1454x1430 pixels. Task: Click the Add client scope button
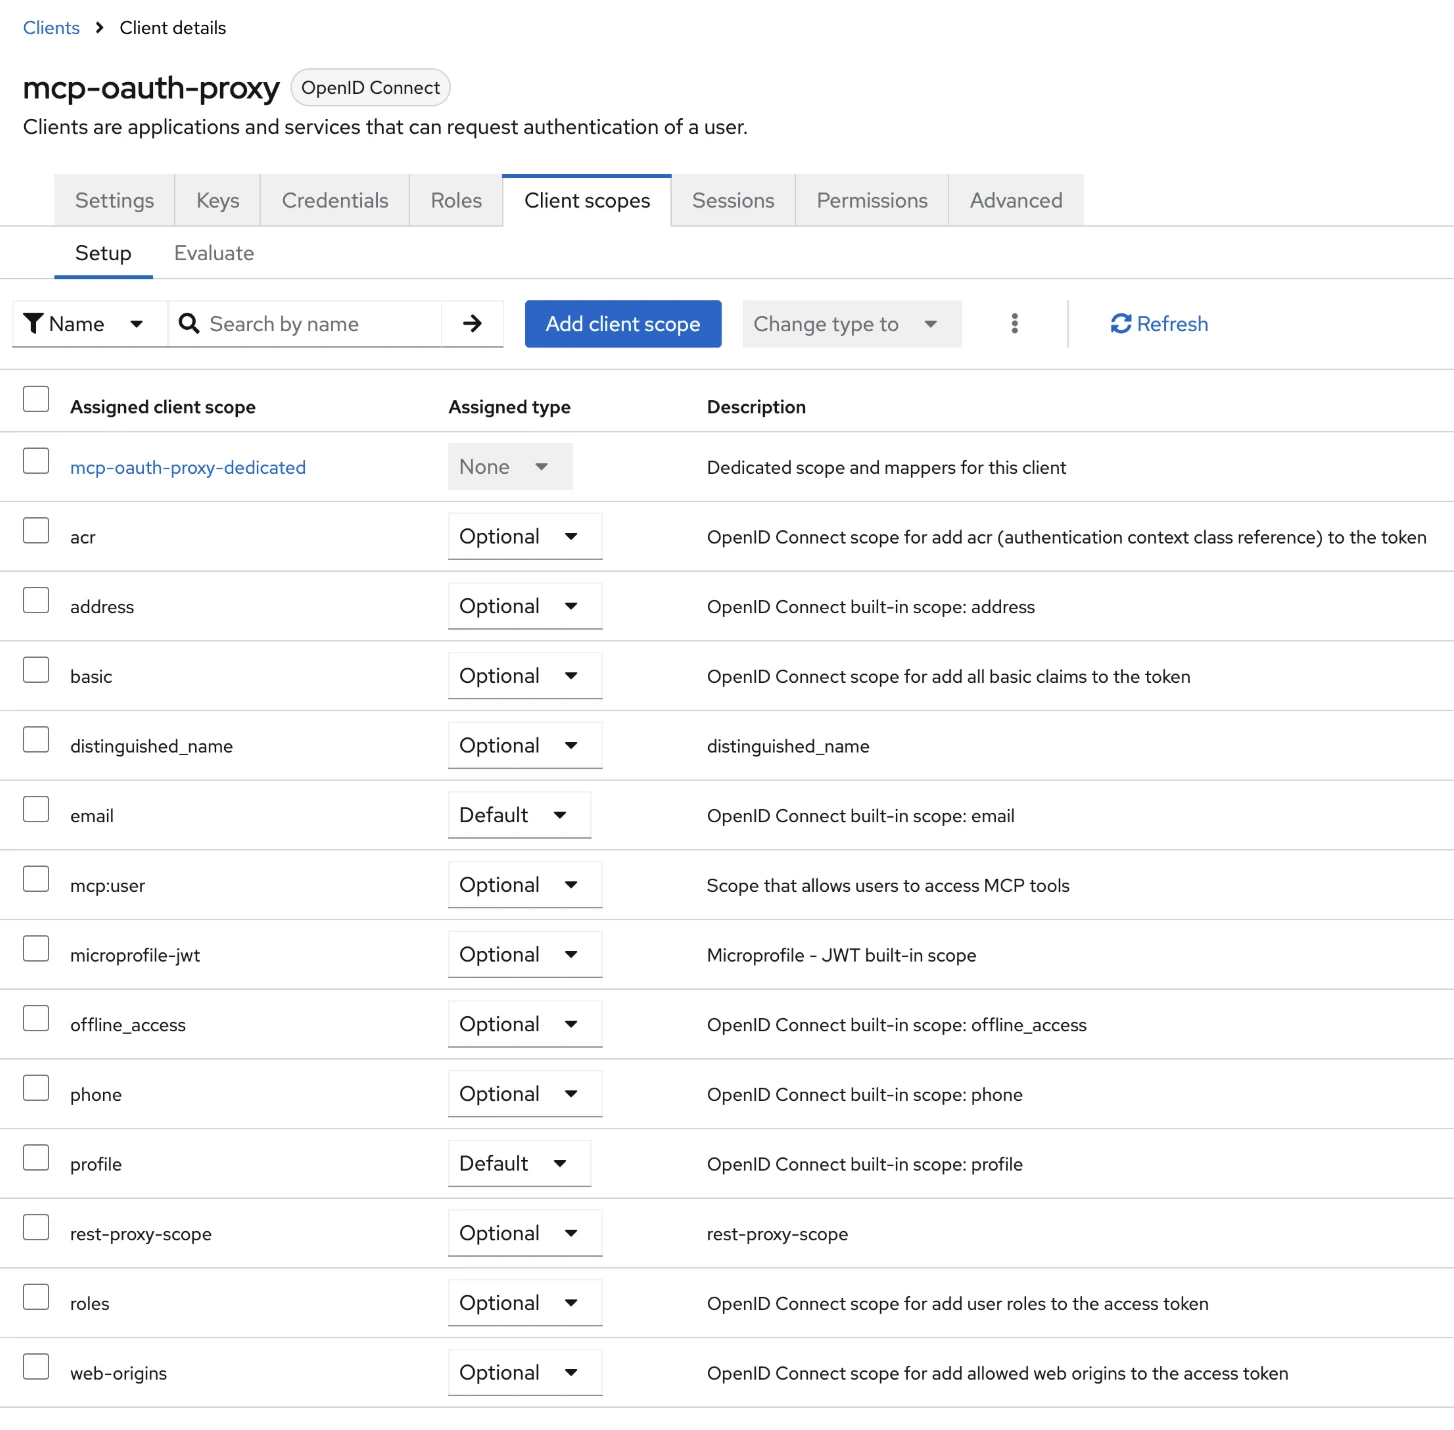622,323
